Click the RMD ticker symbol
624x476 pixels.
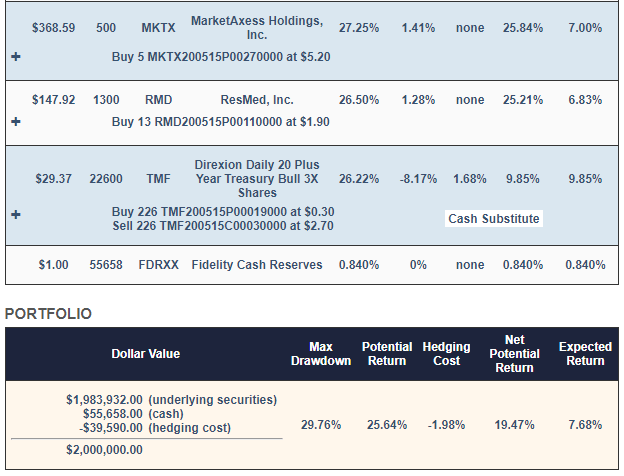pos(159,100)
